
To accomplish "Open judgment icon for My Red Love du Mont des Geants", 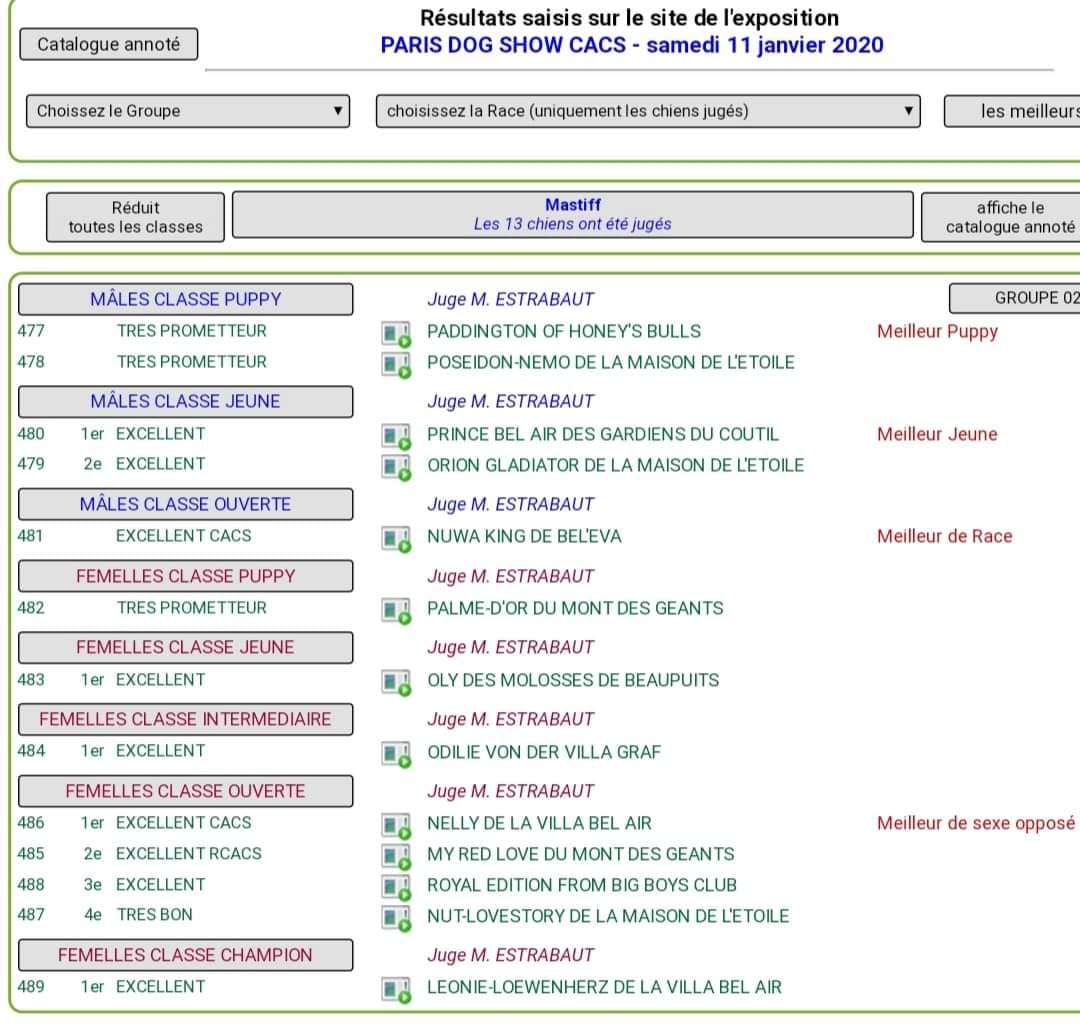I will (396, 856).
